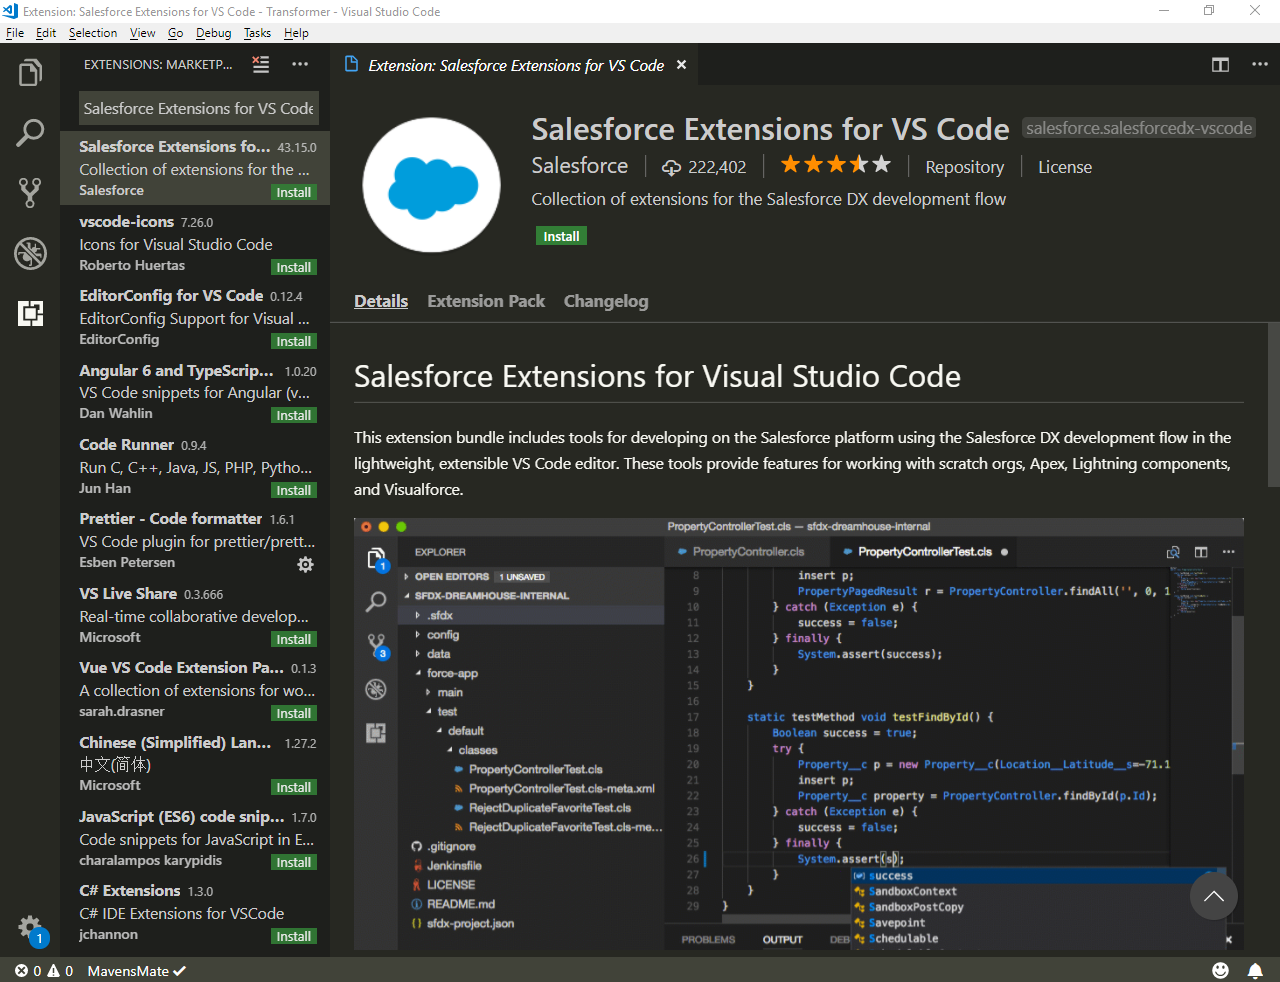This screenshot has height=982, width=1280.
Task: Click the extension detail vertical scrollbar
Action: (x=1273, y=405)
